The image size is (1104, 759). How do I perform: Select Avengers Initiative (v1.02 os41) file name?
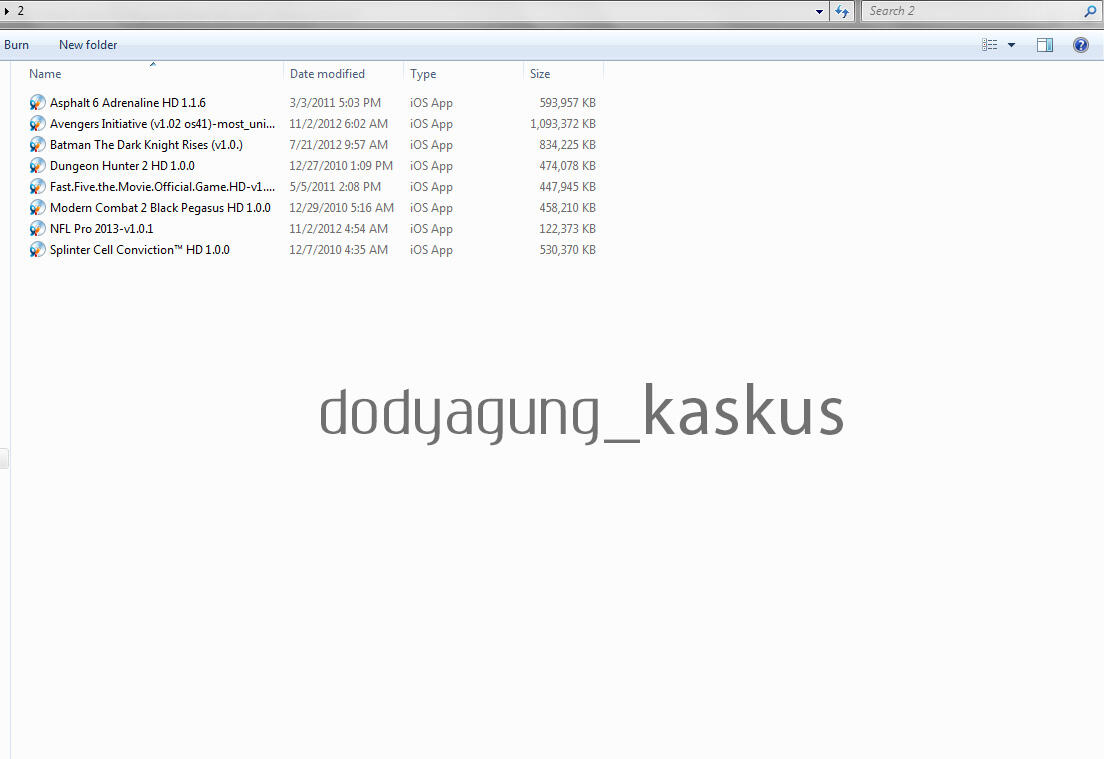(x=162, y=124)
